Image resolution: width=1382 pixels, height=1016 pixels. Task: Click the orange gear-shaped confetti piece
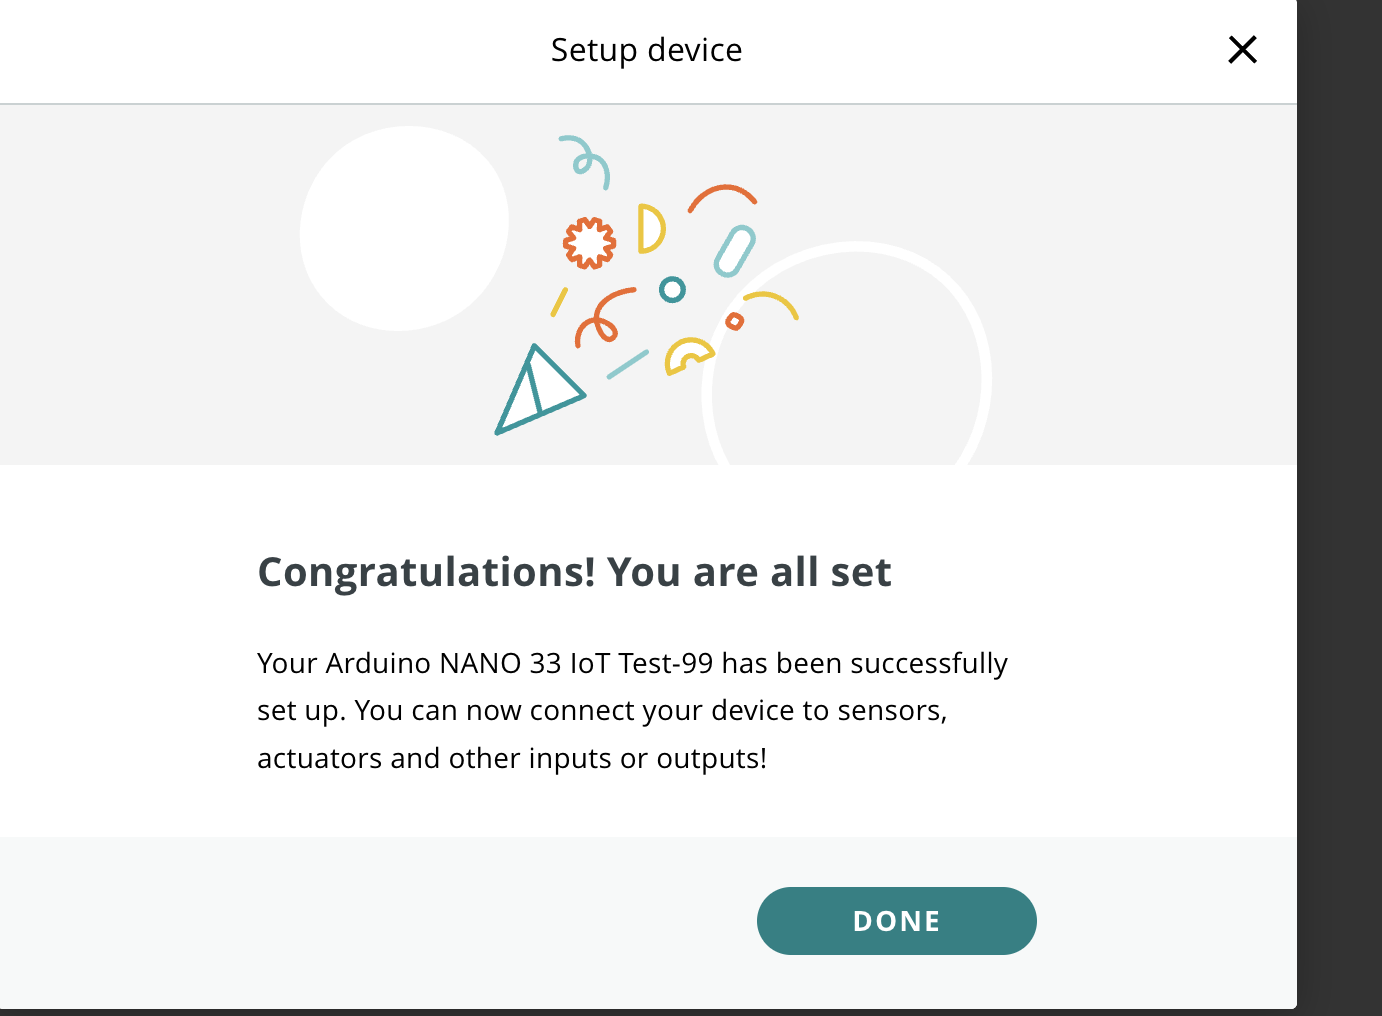click(x=589, y=243)
